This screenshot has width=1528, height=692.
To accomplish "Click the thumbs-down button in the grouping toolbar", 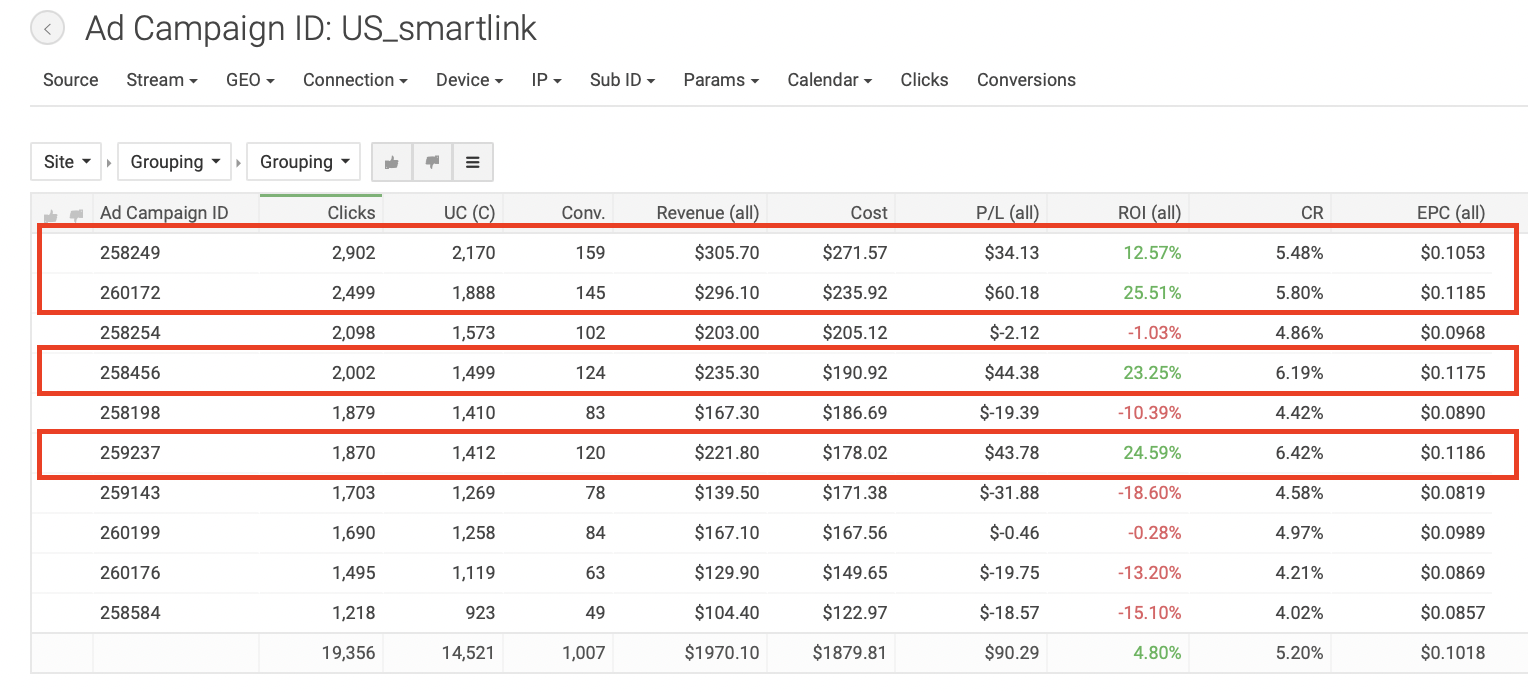I will (432, 162).
